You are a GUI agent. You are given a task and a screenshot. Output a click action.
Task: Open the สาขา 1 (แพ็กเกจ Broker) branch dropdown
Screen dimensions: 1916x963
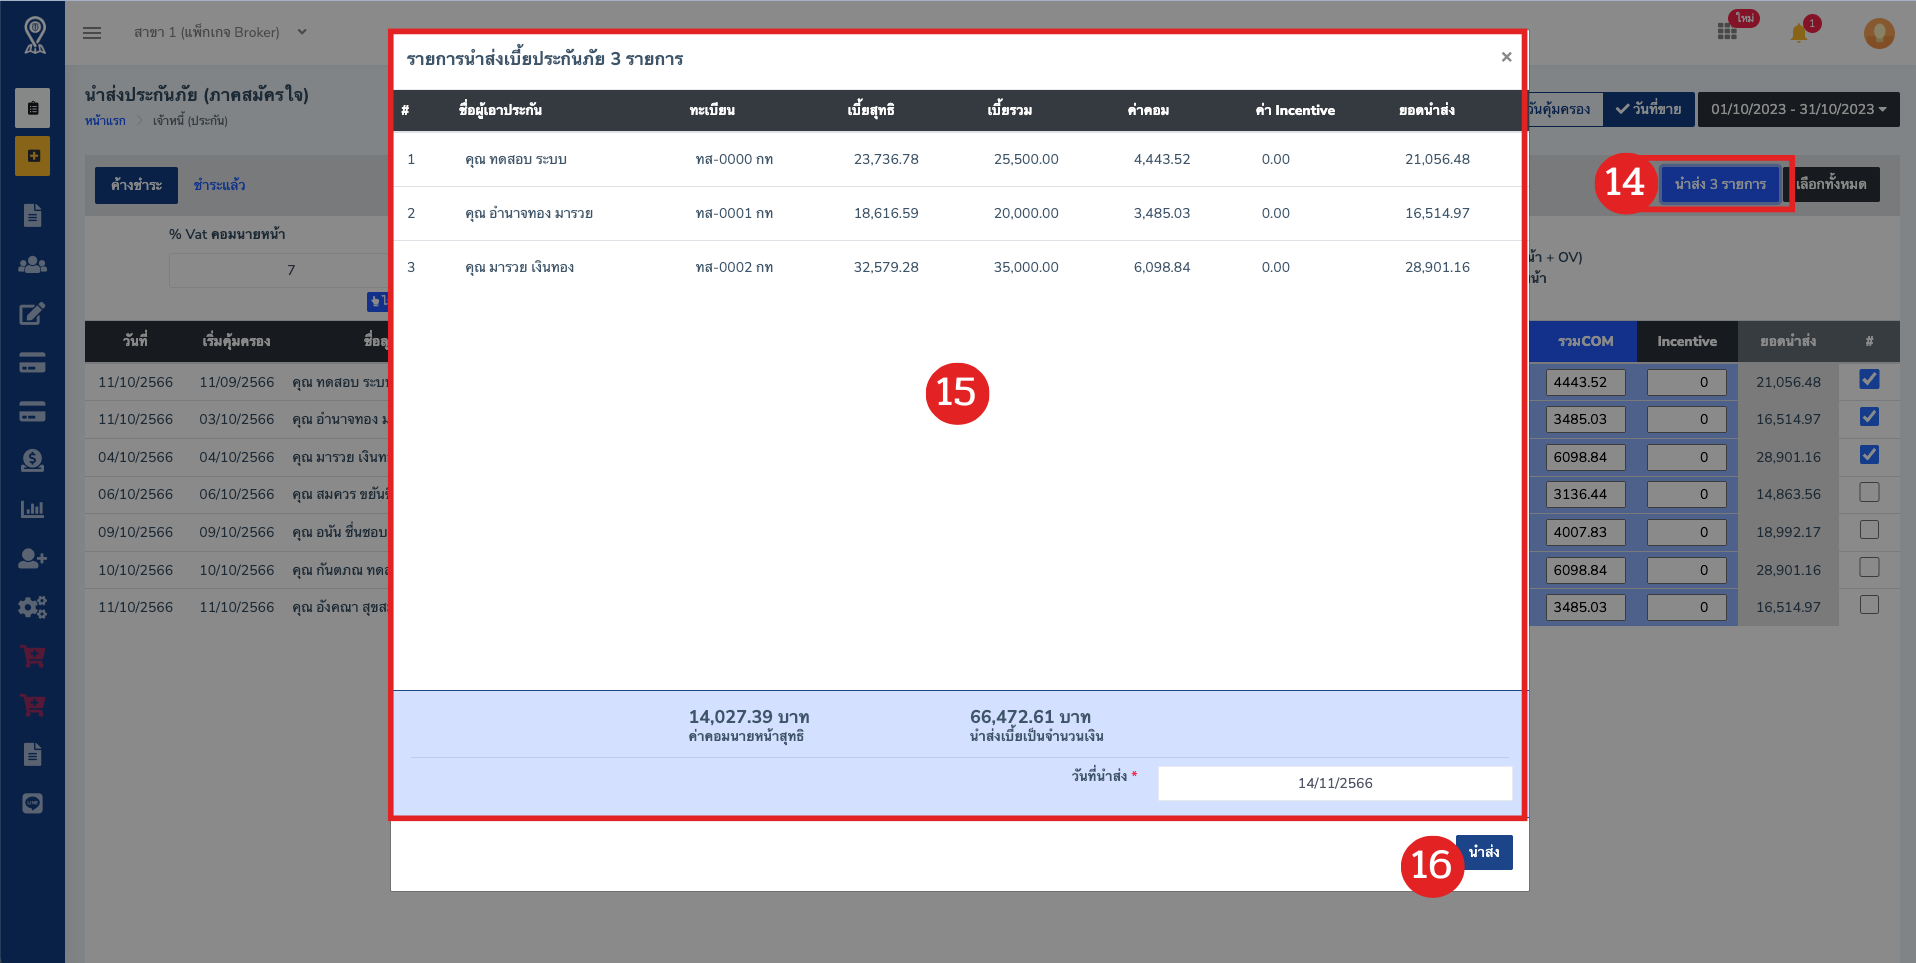220,32
